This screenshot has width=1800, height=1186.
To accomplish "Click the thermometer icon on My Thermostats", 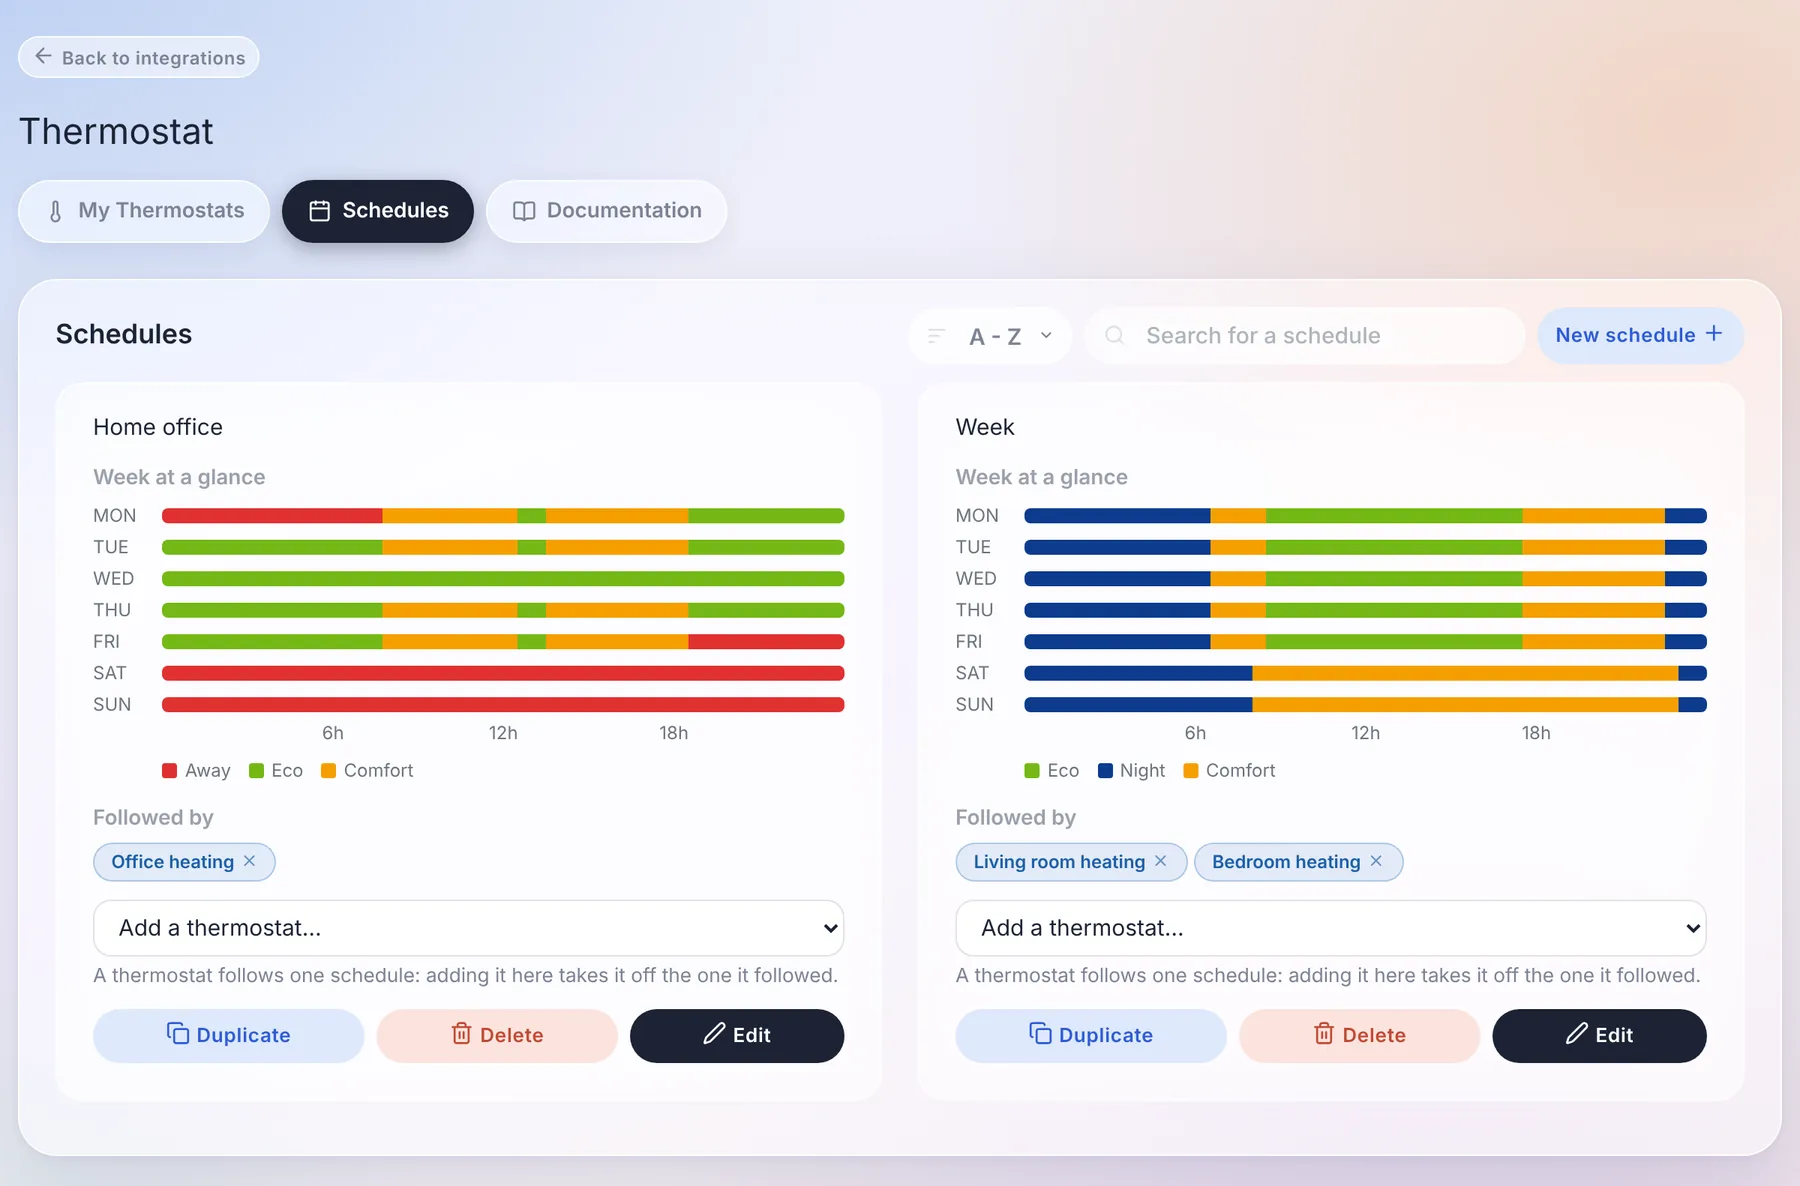I will coord(56,211).
